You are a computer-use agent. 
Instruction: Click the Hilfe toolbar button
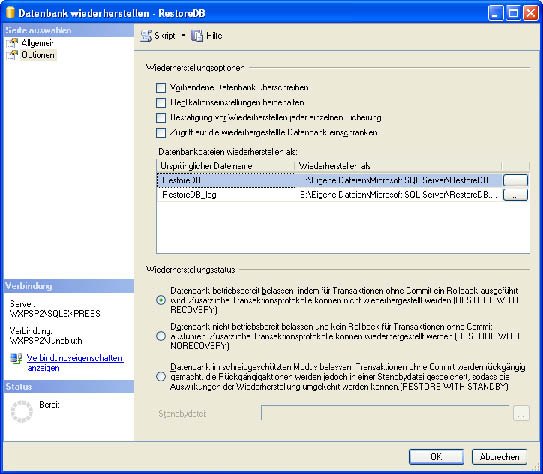tap(207, 36)
